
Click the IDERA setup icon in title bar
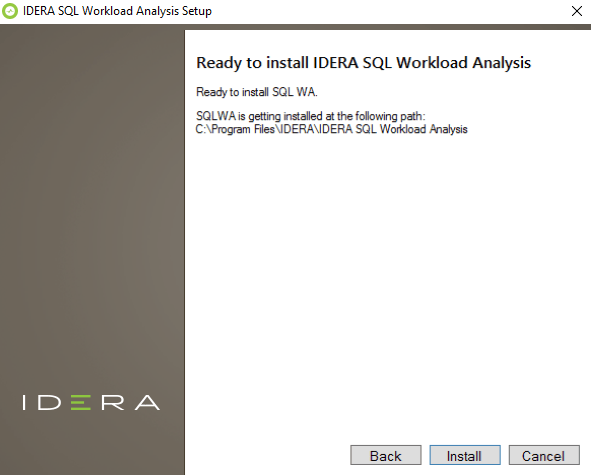[10, 11]
